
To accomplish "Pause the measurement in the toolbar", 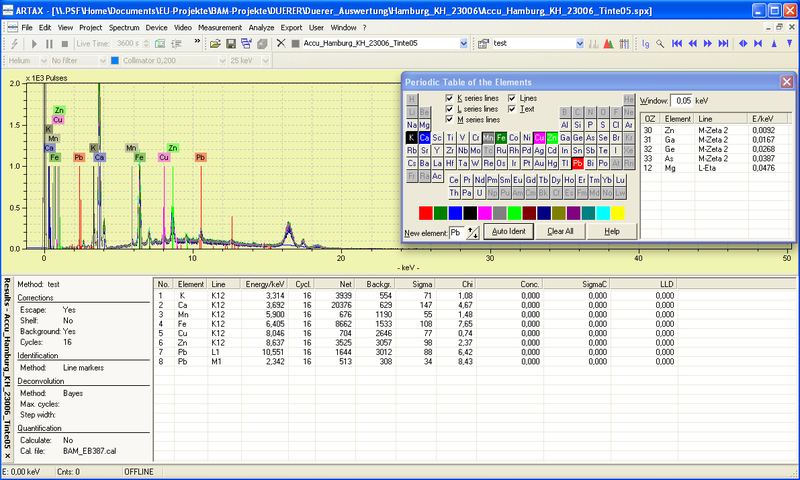I will tap(49, 44).
